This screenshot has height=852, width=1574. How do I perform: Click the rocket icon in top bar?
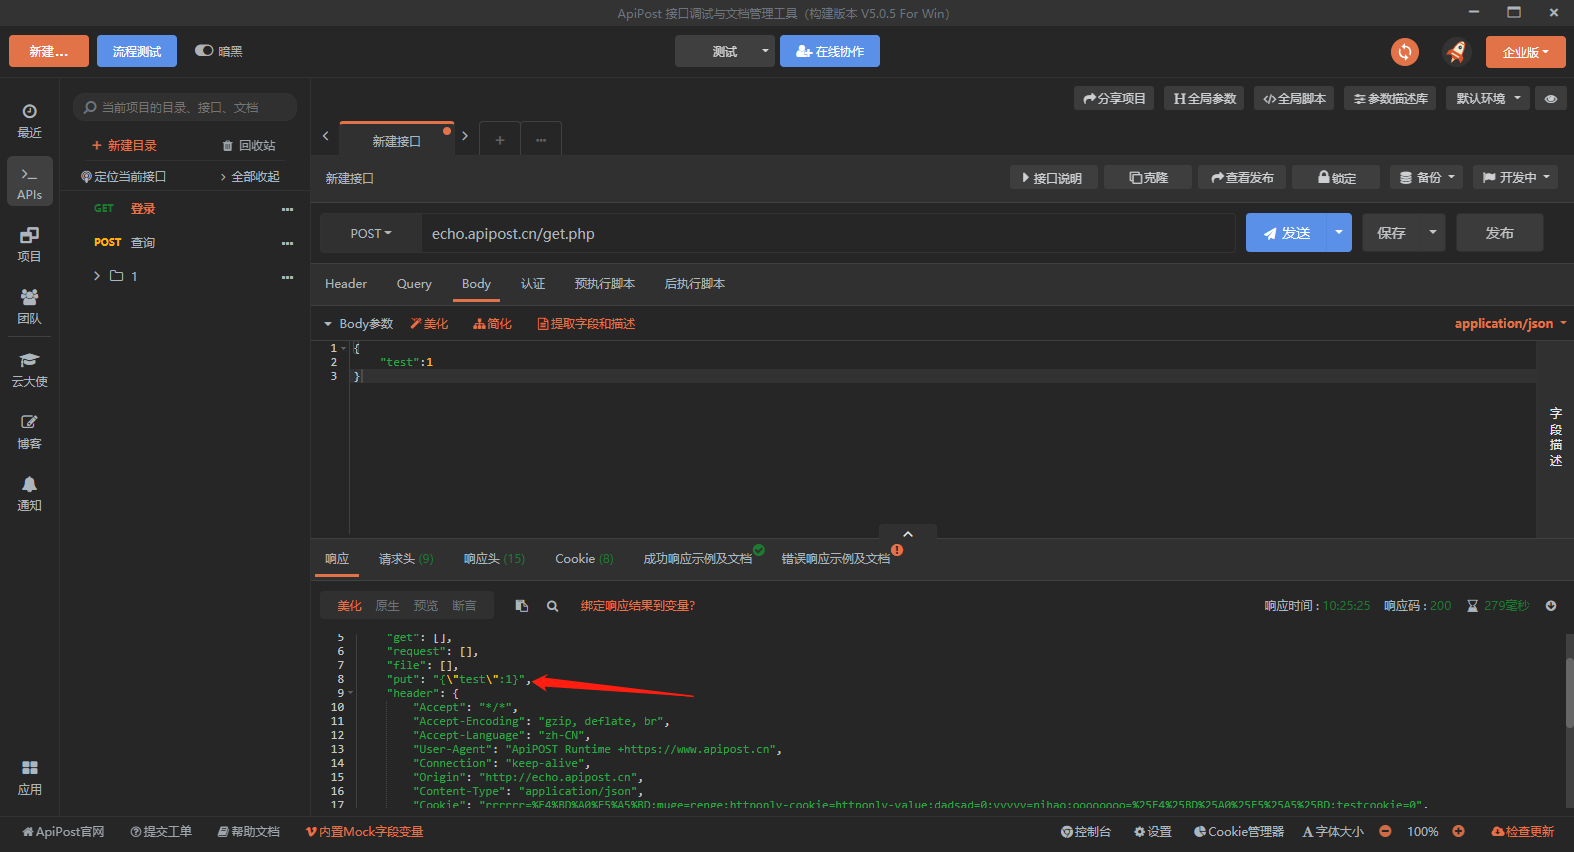click(1456, 52)
